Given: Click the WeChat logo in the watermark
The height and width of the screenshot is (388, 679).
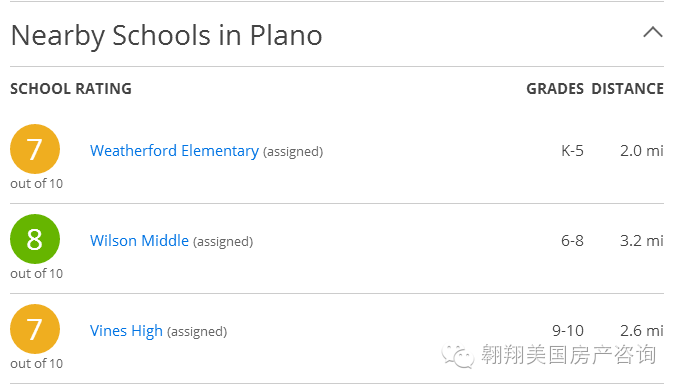Looking at the screenshot, I should (x=458, y=356).
